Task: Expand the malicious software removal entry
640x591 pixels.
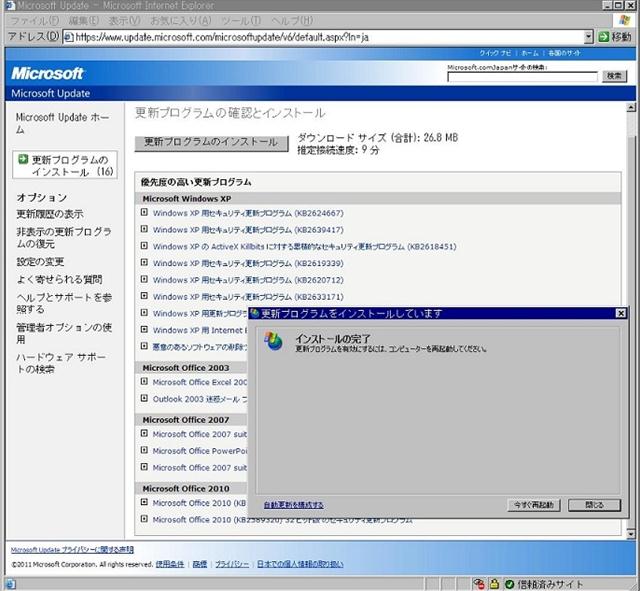Action: 144,346
